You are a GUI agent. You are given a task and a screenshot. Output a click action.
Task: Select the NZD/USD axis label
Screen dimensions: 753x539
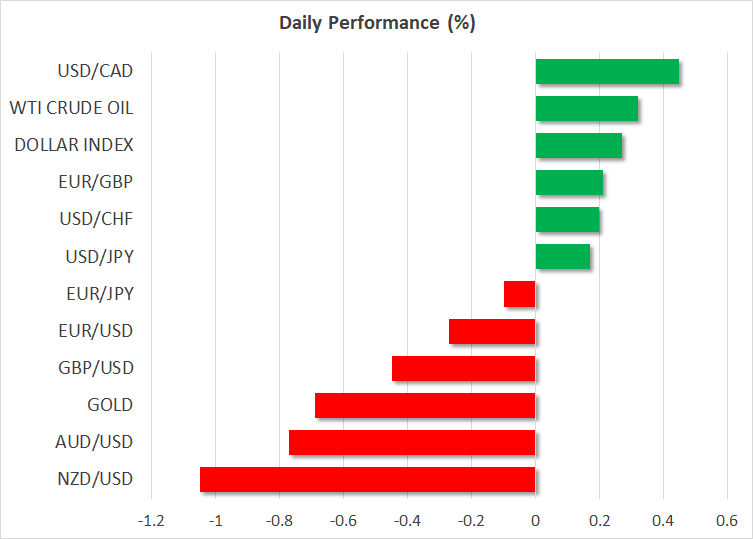point(96,478)
